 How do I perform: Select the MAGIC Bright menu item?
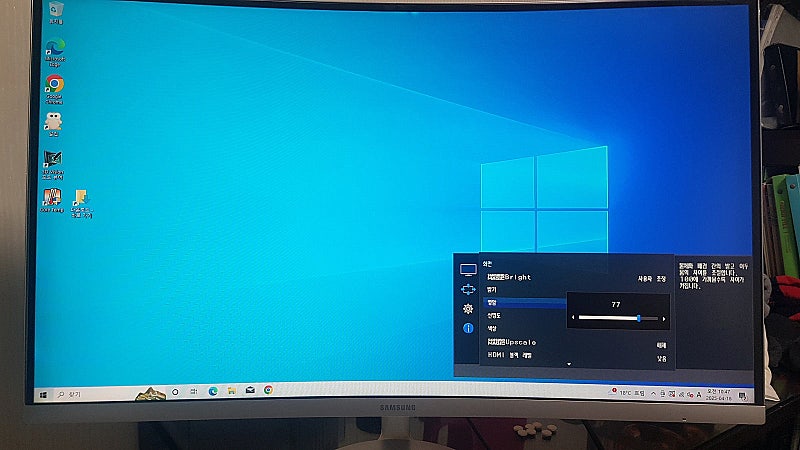pos(509,277)
